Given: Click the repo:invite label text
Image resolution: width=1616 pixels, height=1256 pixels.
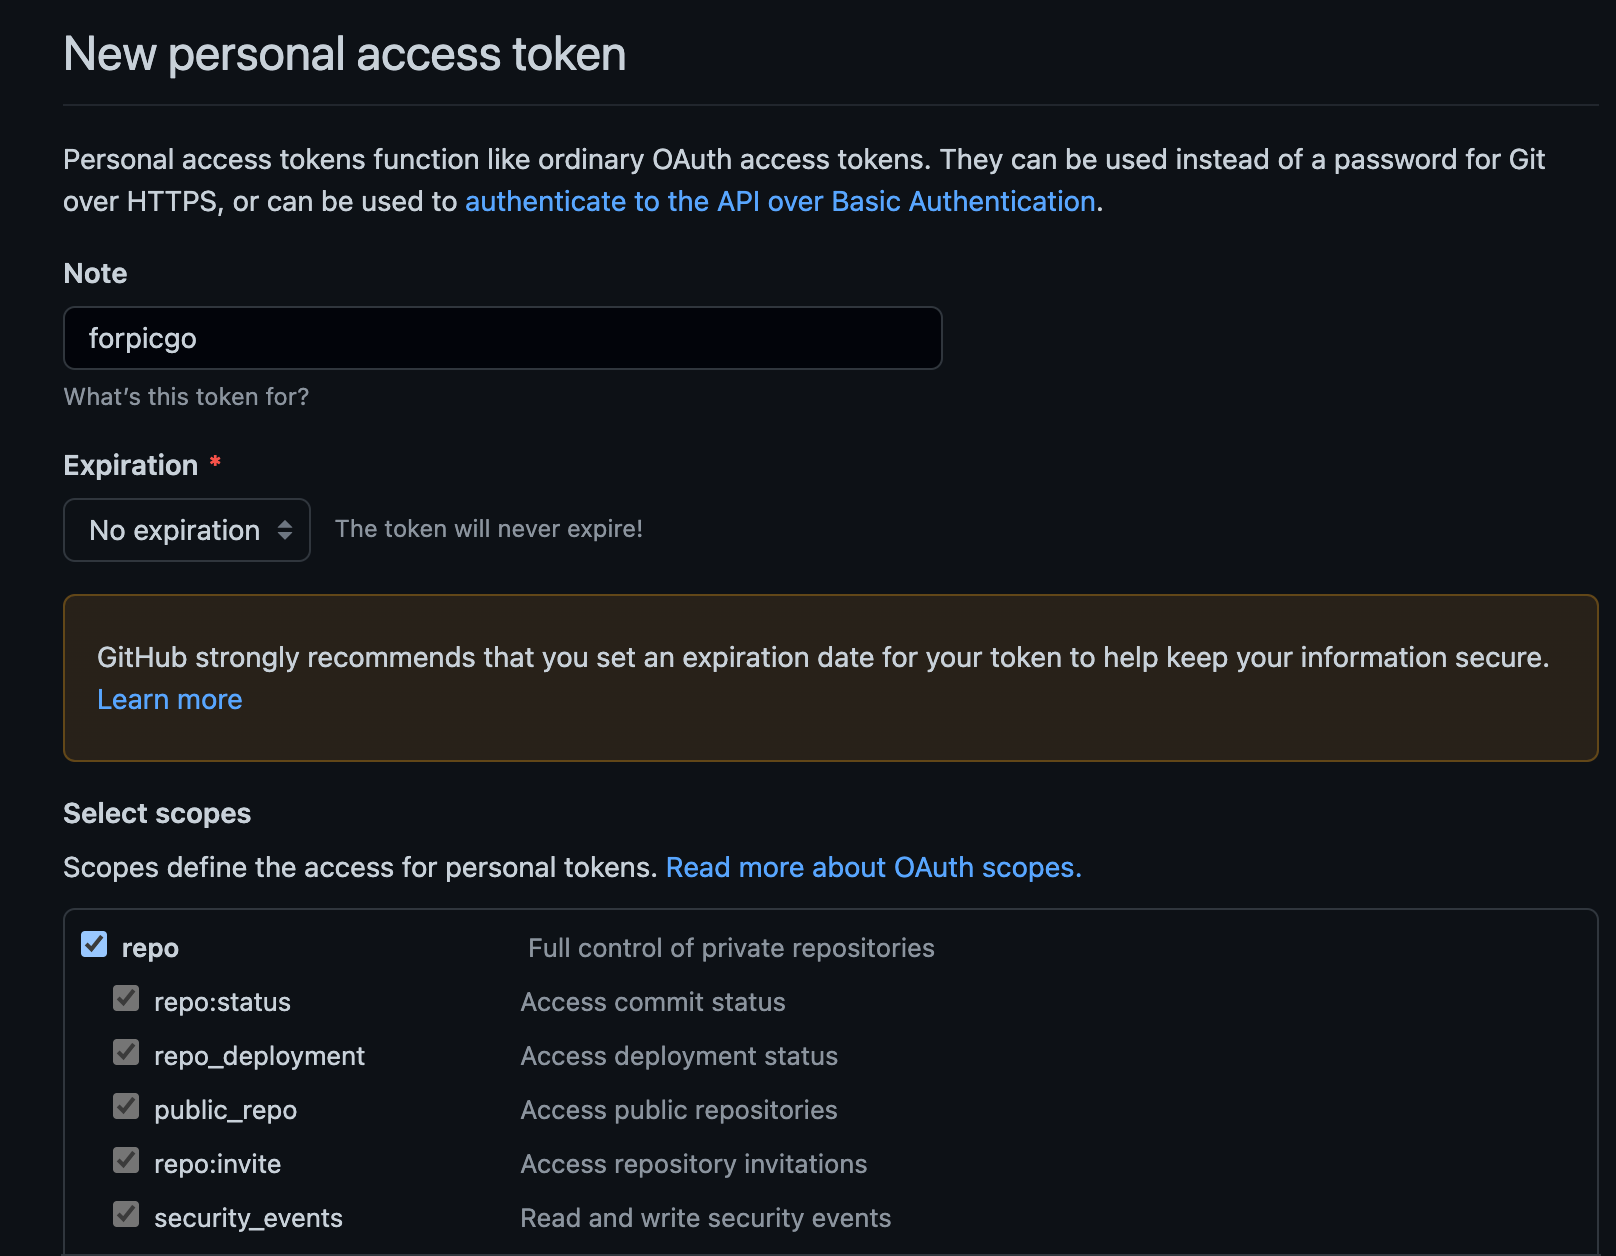Looking at the screenshot, I should click(x=217, y=1164).
